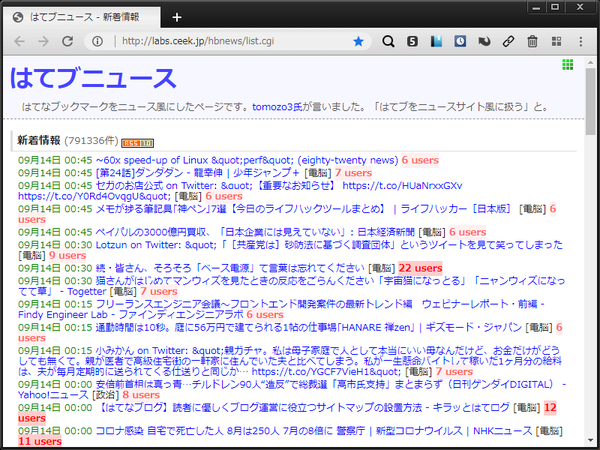The width and height of the screenshot is (600, 450).
Task: Open the chain link extension icon
Action: click(508, 41)
